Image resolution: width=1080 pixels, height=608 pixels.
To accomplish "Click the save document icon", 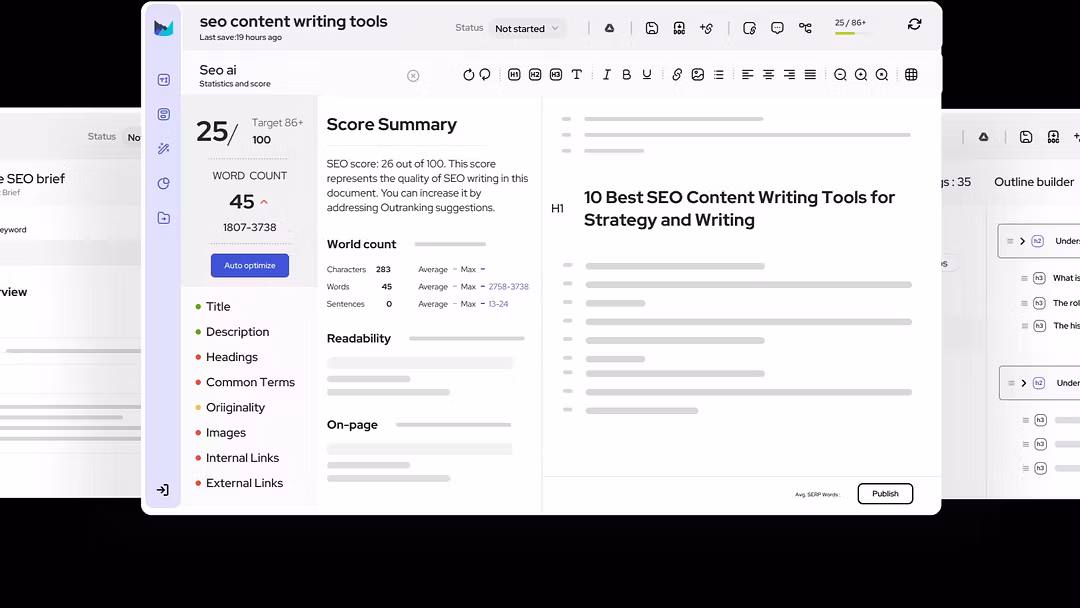I will click(652, 28).
